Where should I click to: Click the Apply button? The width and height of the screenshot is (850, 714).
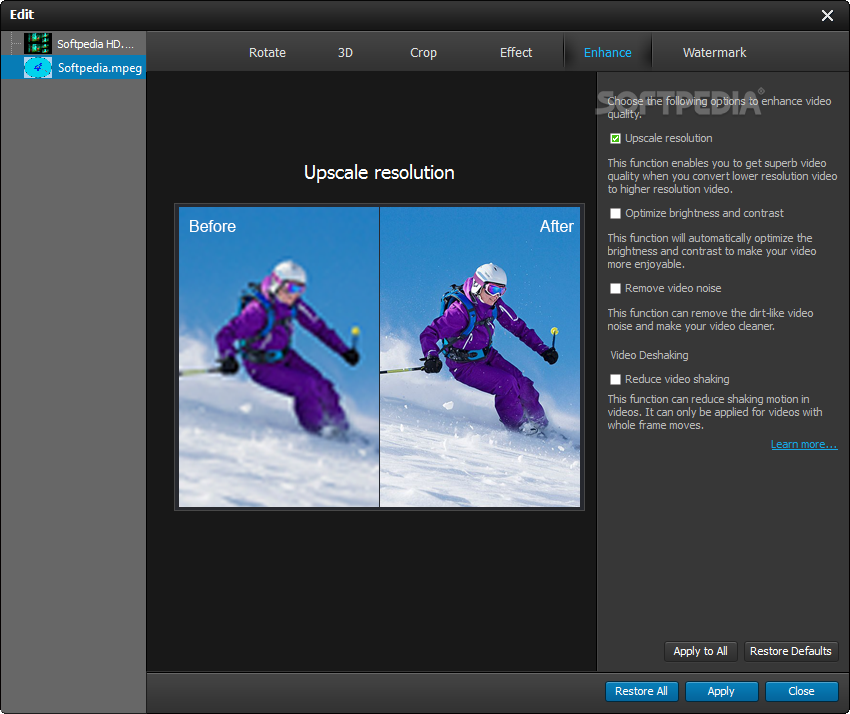(721, 691)
